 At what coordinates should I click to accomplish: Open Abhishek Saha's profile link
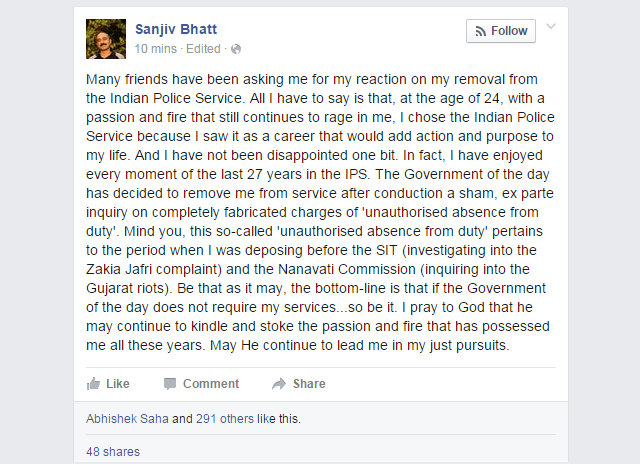pos(127,419)
